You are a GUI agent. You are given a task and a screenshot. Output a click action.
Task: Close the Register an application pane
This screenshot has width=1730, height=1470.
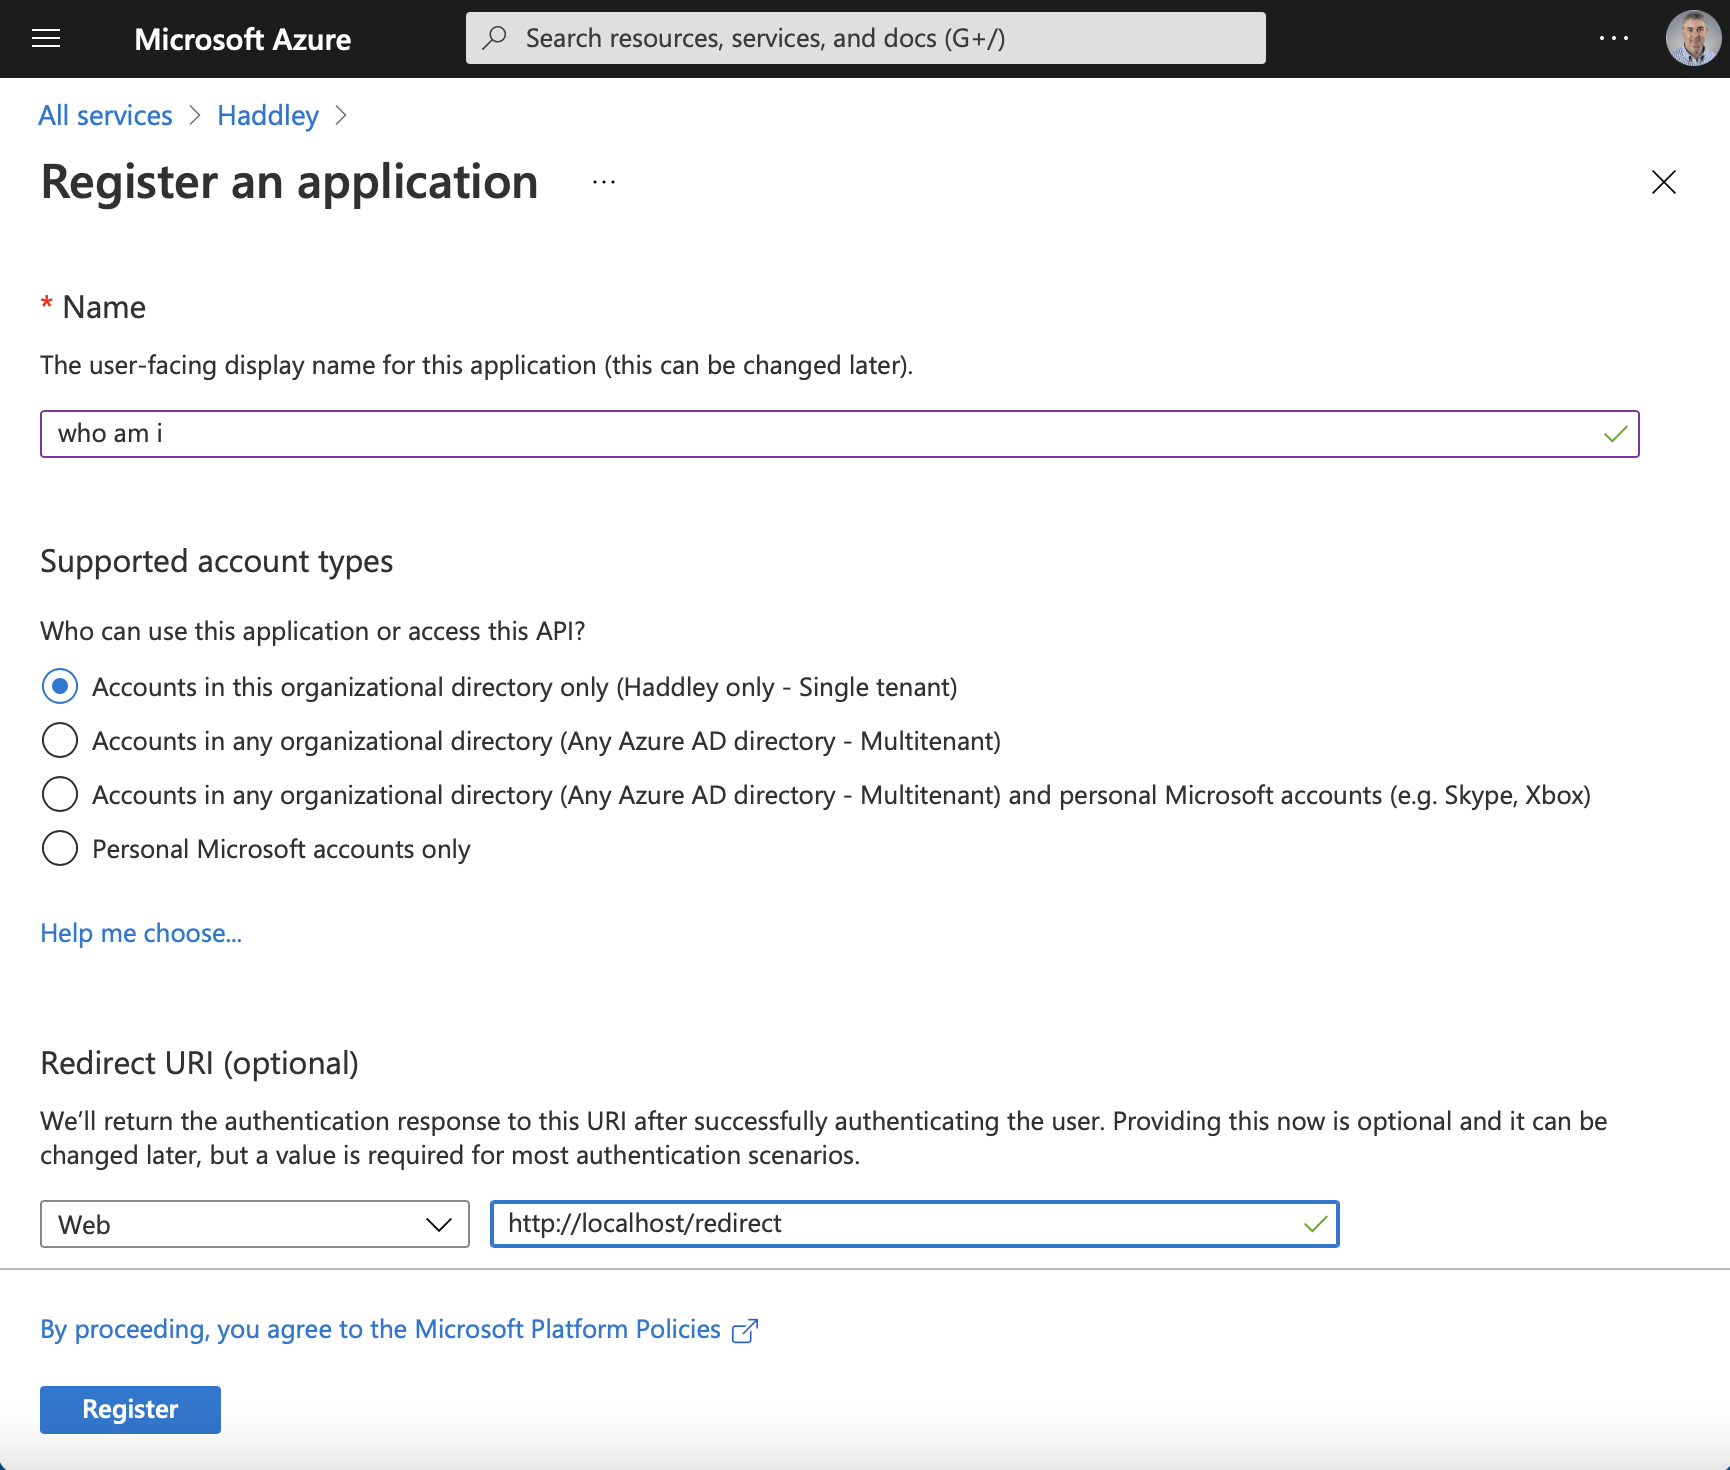tap(1663, 182)
